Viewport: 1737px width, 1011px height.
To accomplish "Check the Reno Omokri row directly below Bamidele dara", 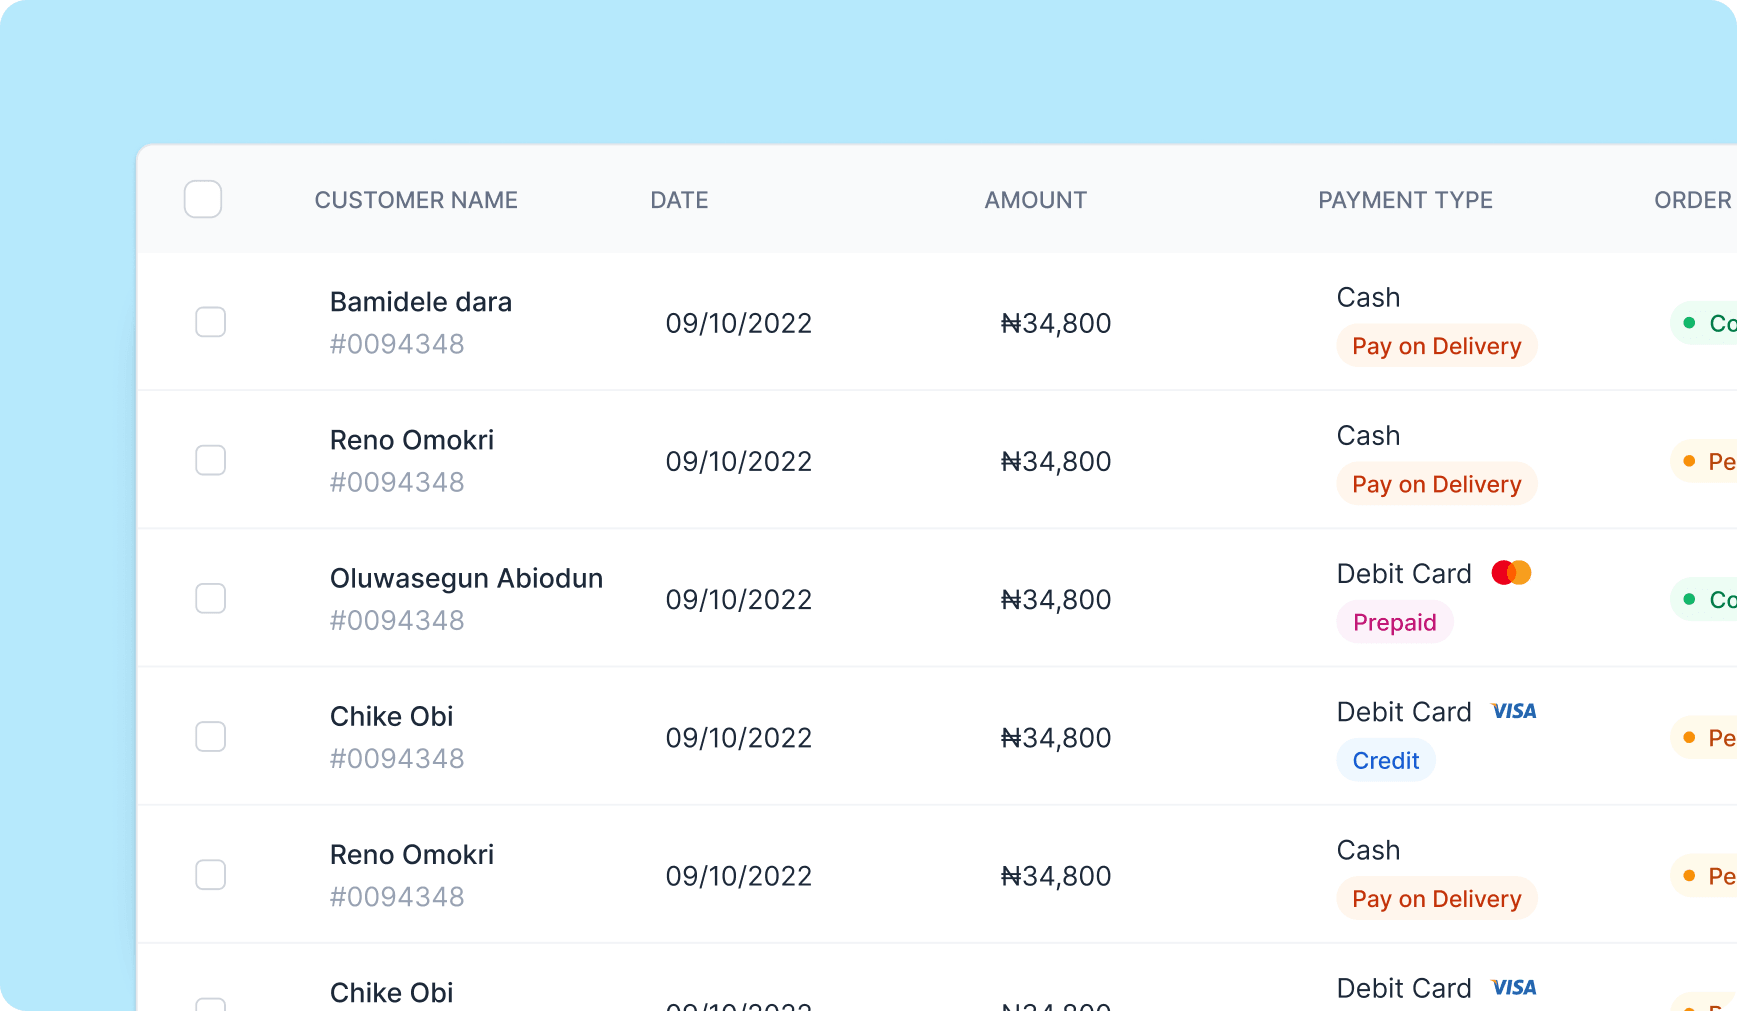I will (210, 460).
